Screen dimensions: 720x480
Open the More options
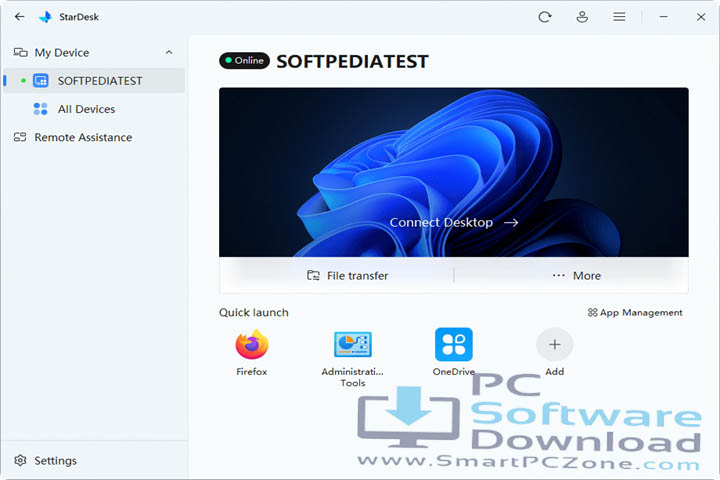point(577,276)
